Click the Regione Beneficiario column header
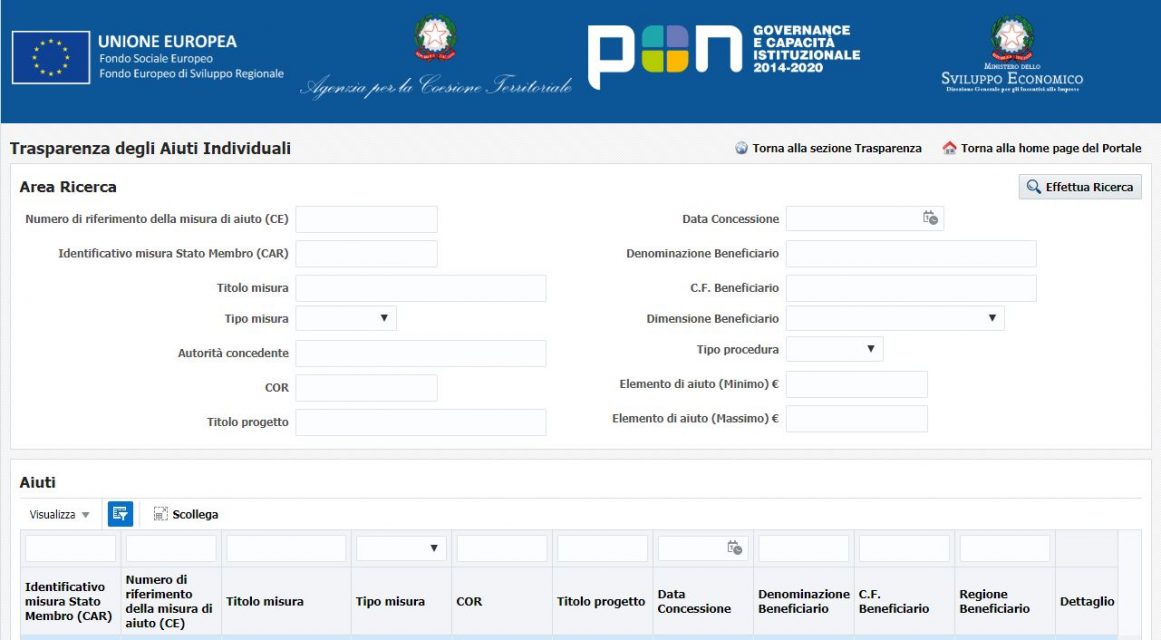This screenshot has height=640, width=1161. click(x=1006, y=601)
